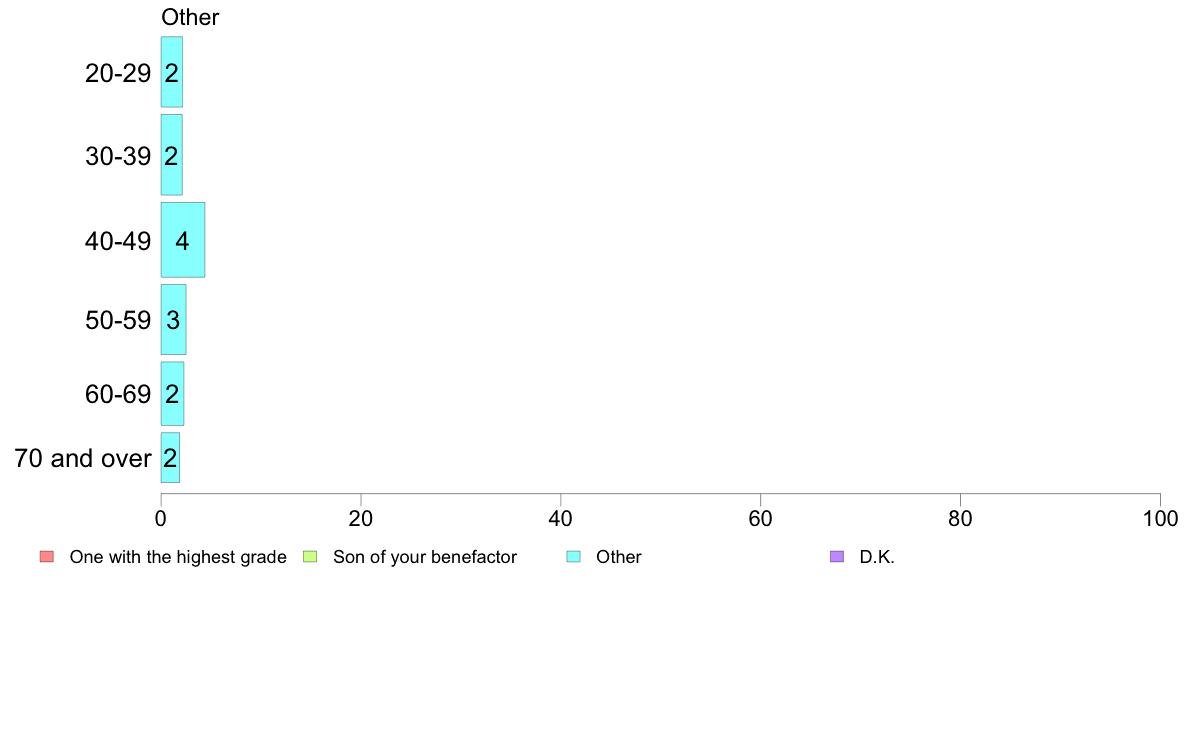
Task: Click the '70 and over' axis label
Action: pyautogui.click(x=83, y=459)
